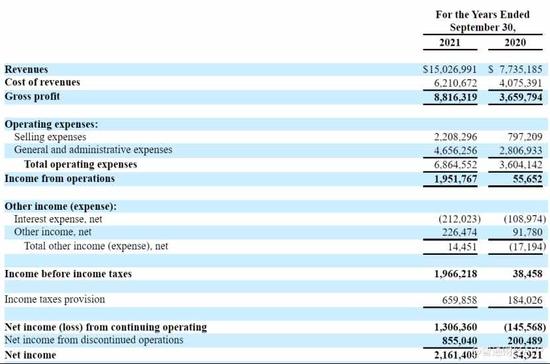Click income taxes provision value 659,858
Viewport: 550px width, 364px height.
pos(459,301)
